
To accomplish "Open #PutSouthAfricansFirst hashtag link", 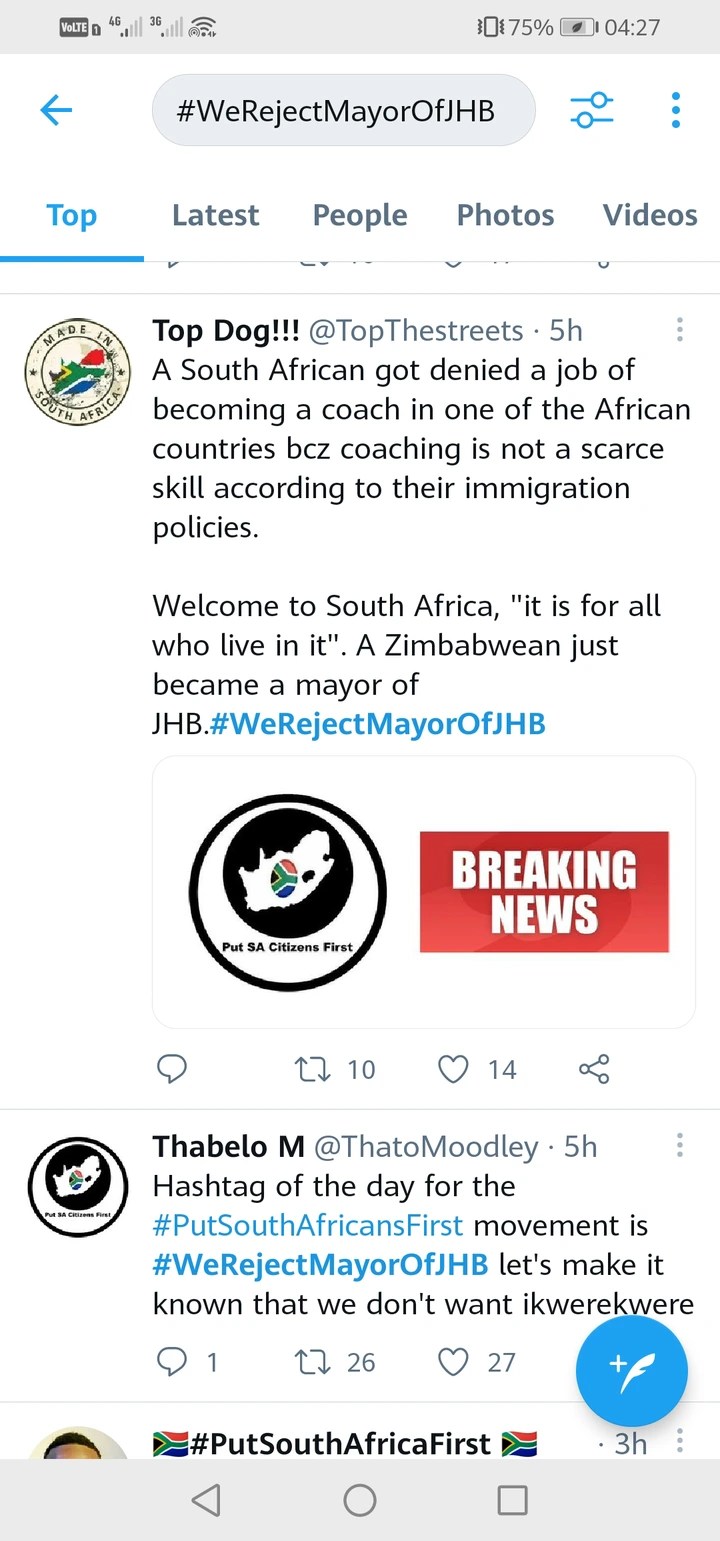I will click(308, 1225).
